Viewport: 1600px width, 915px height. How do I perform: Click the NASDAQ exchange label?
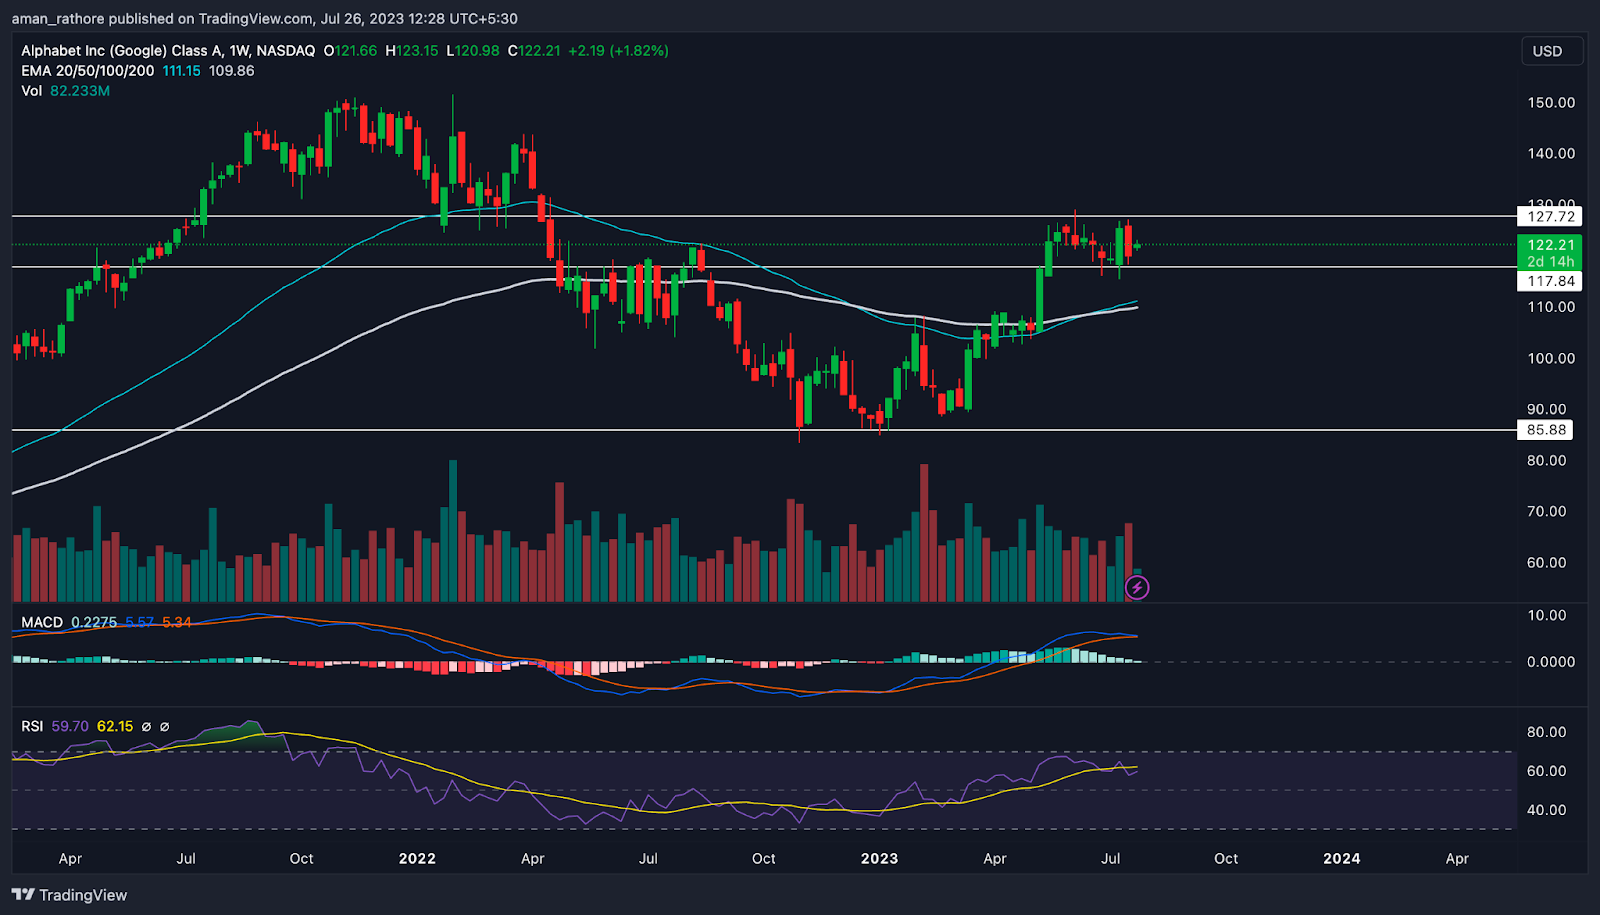[286, 50]
